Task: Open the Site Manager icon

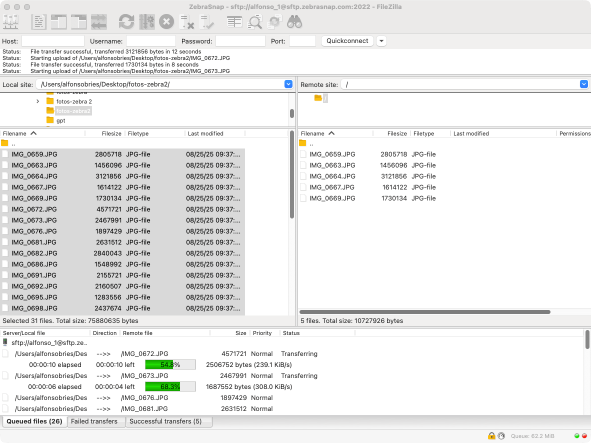Action: point(11,22)
